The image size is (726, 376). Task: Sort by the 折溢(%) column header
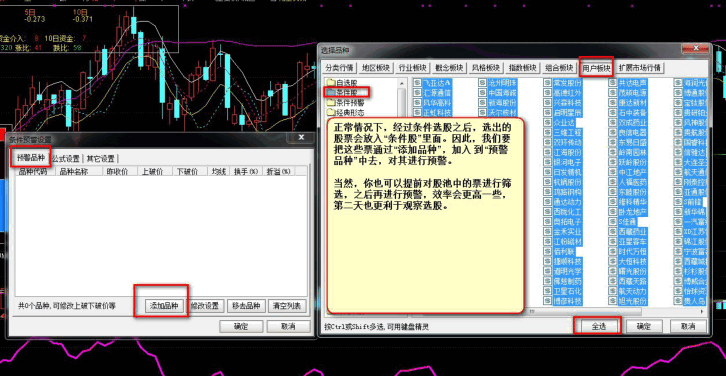[x=279, y=171]
